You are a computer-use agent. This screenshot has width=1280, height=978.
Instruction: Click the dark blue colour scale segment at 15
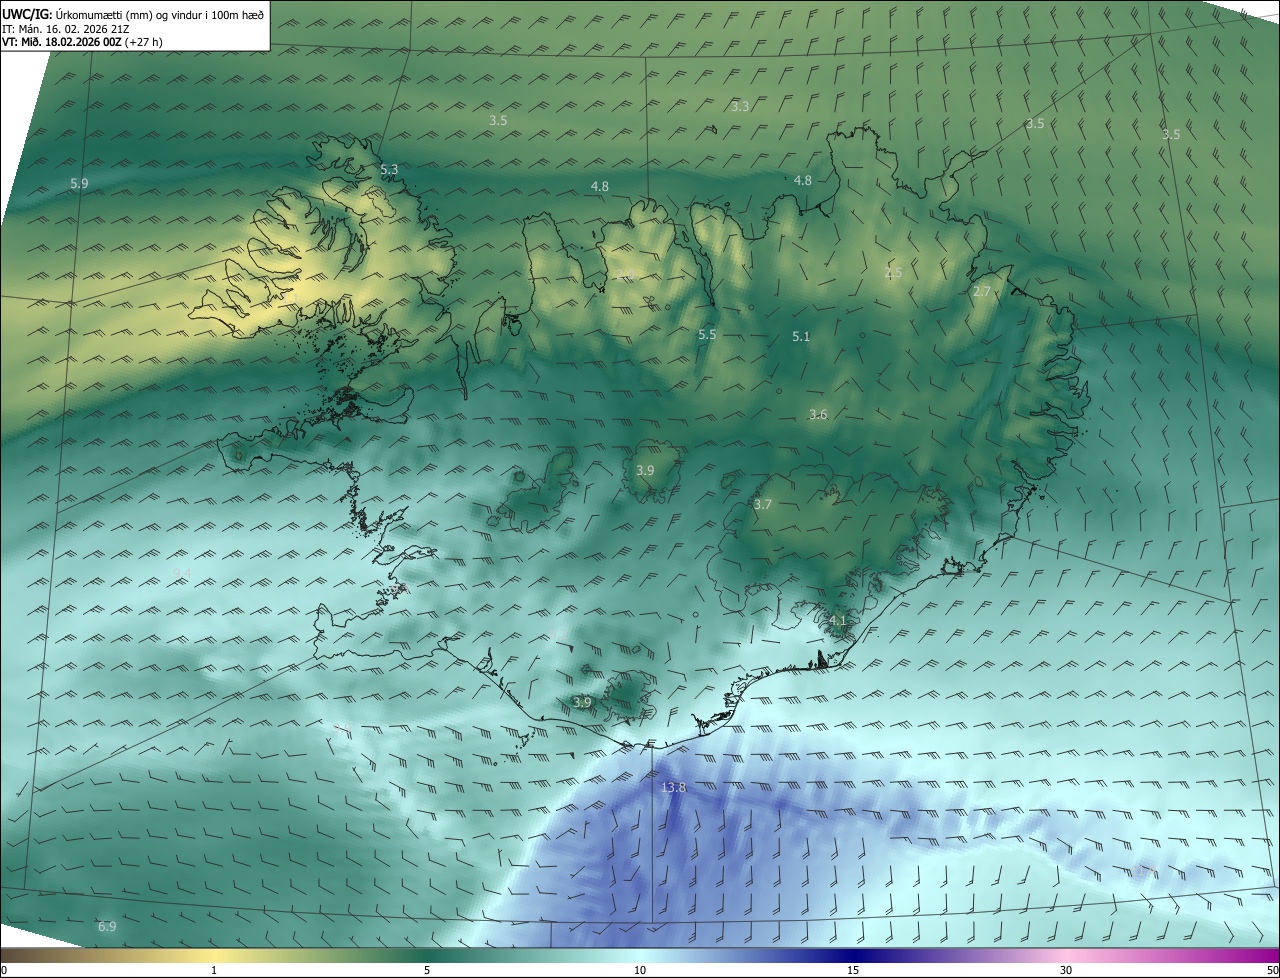pos(853,955)
